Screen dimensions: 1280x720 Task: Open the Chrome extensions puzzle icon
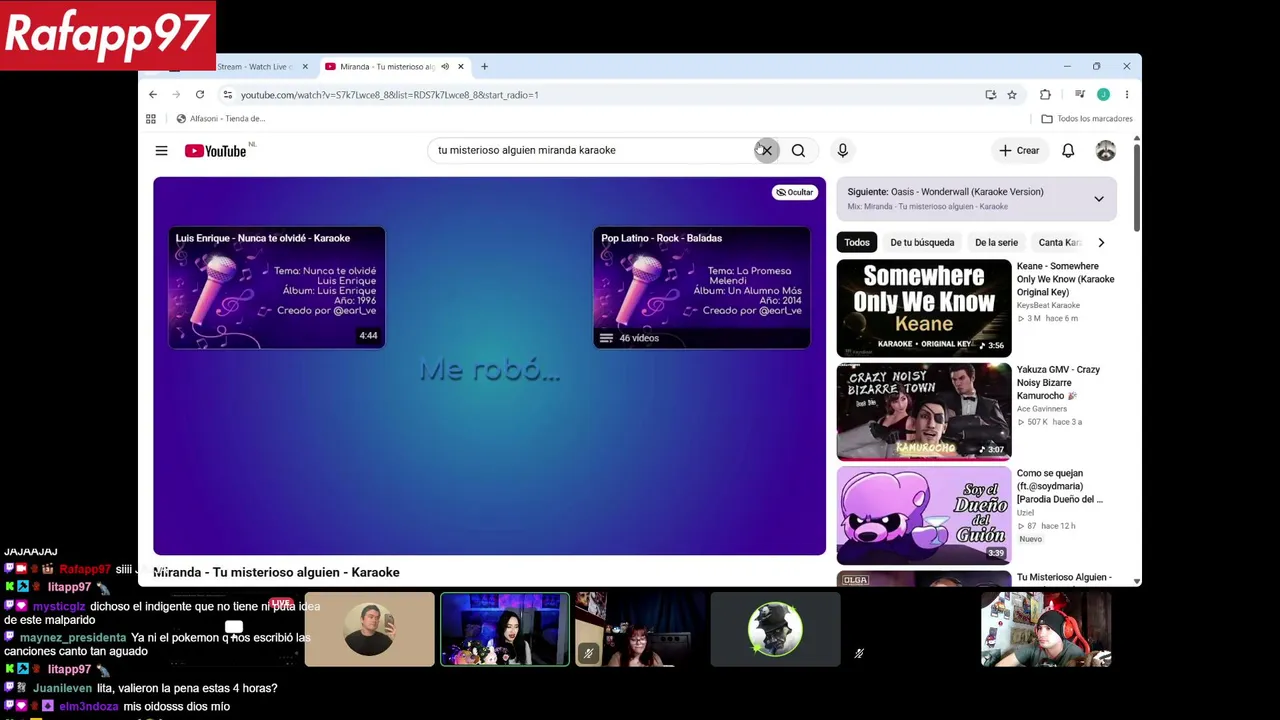pyautogui.click(x=1045, y=95)
